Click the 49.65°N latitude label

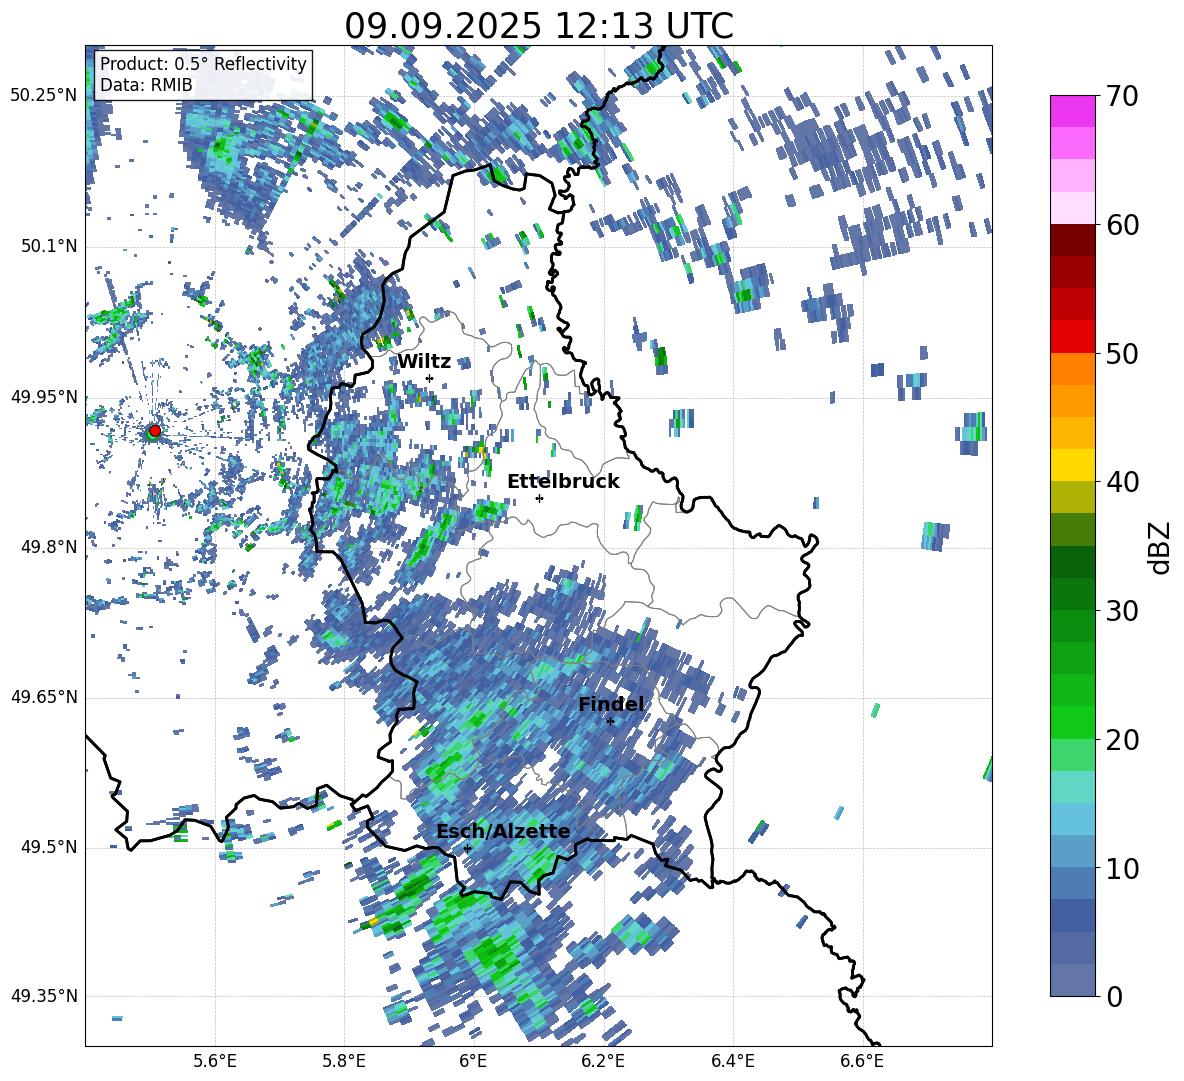(44, 697)
